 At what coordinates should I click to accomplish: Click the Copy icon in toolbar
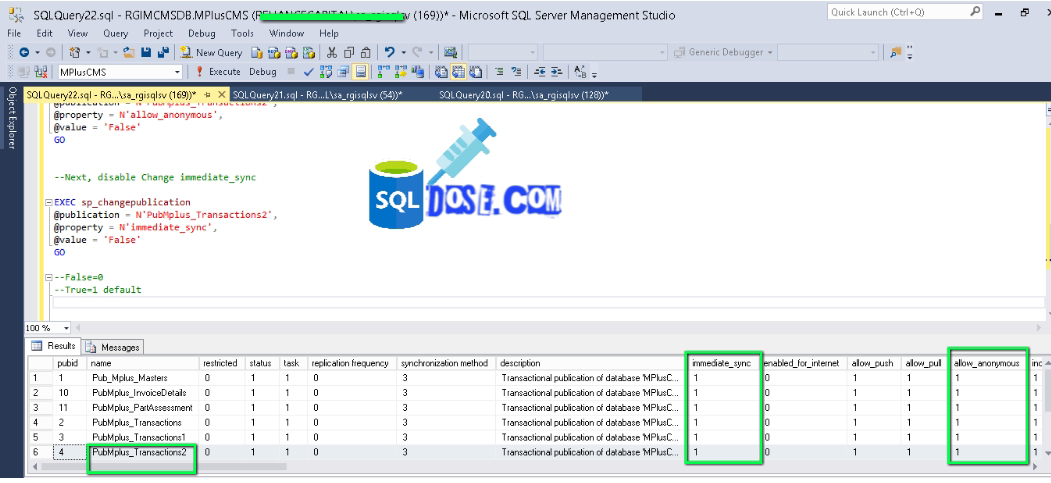coord(349,52)
